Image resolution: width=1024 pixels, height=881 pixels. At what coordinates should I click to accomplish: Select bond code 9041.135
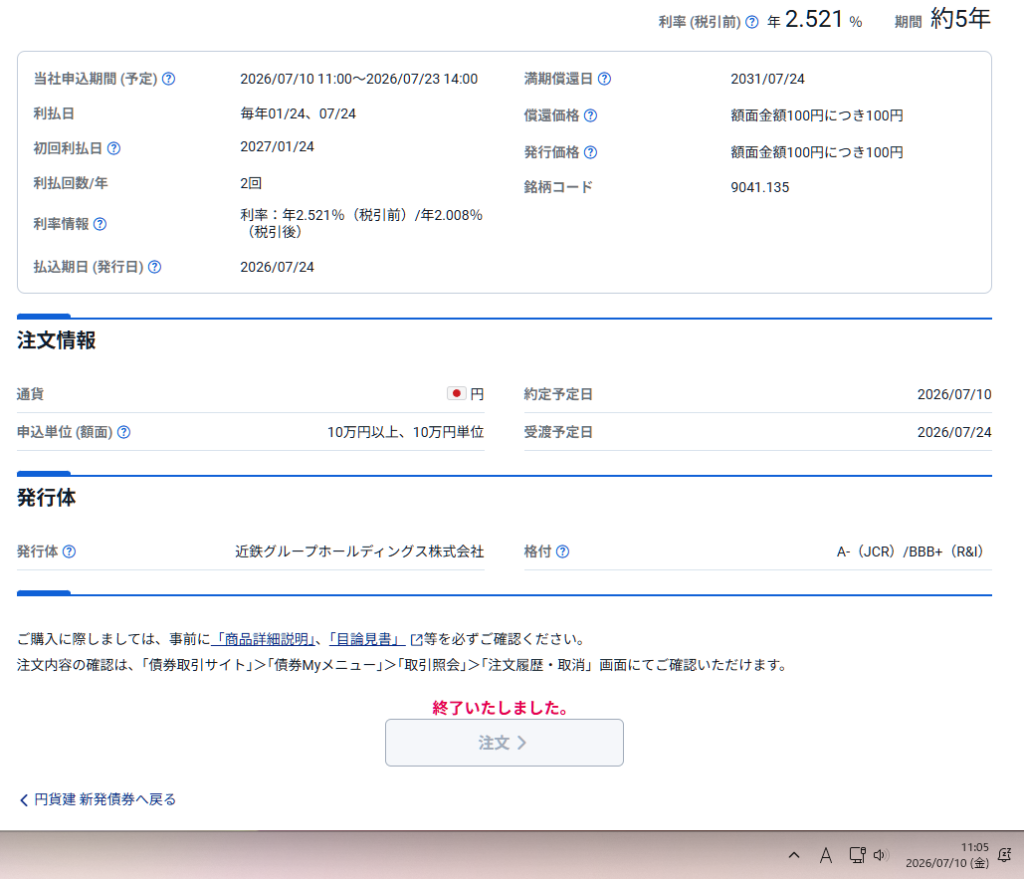click(760, 187)
